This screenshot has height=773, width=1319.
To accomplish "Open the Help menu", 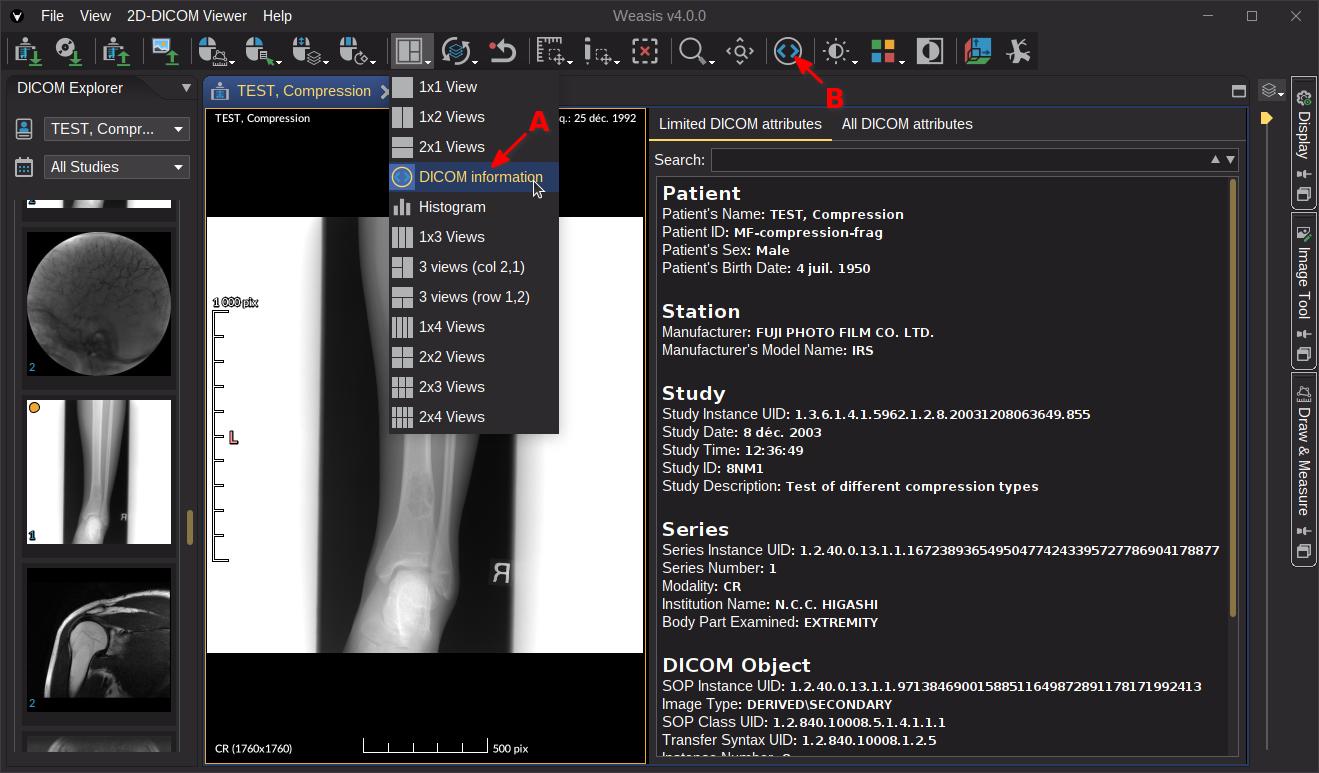I will coord(277,16).
